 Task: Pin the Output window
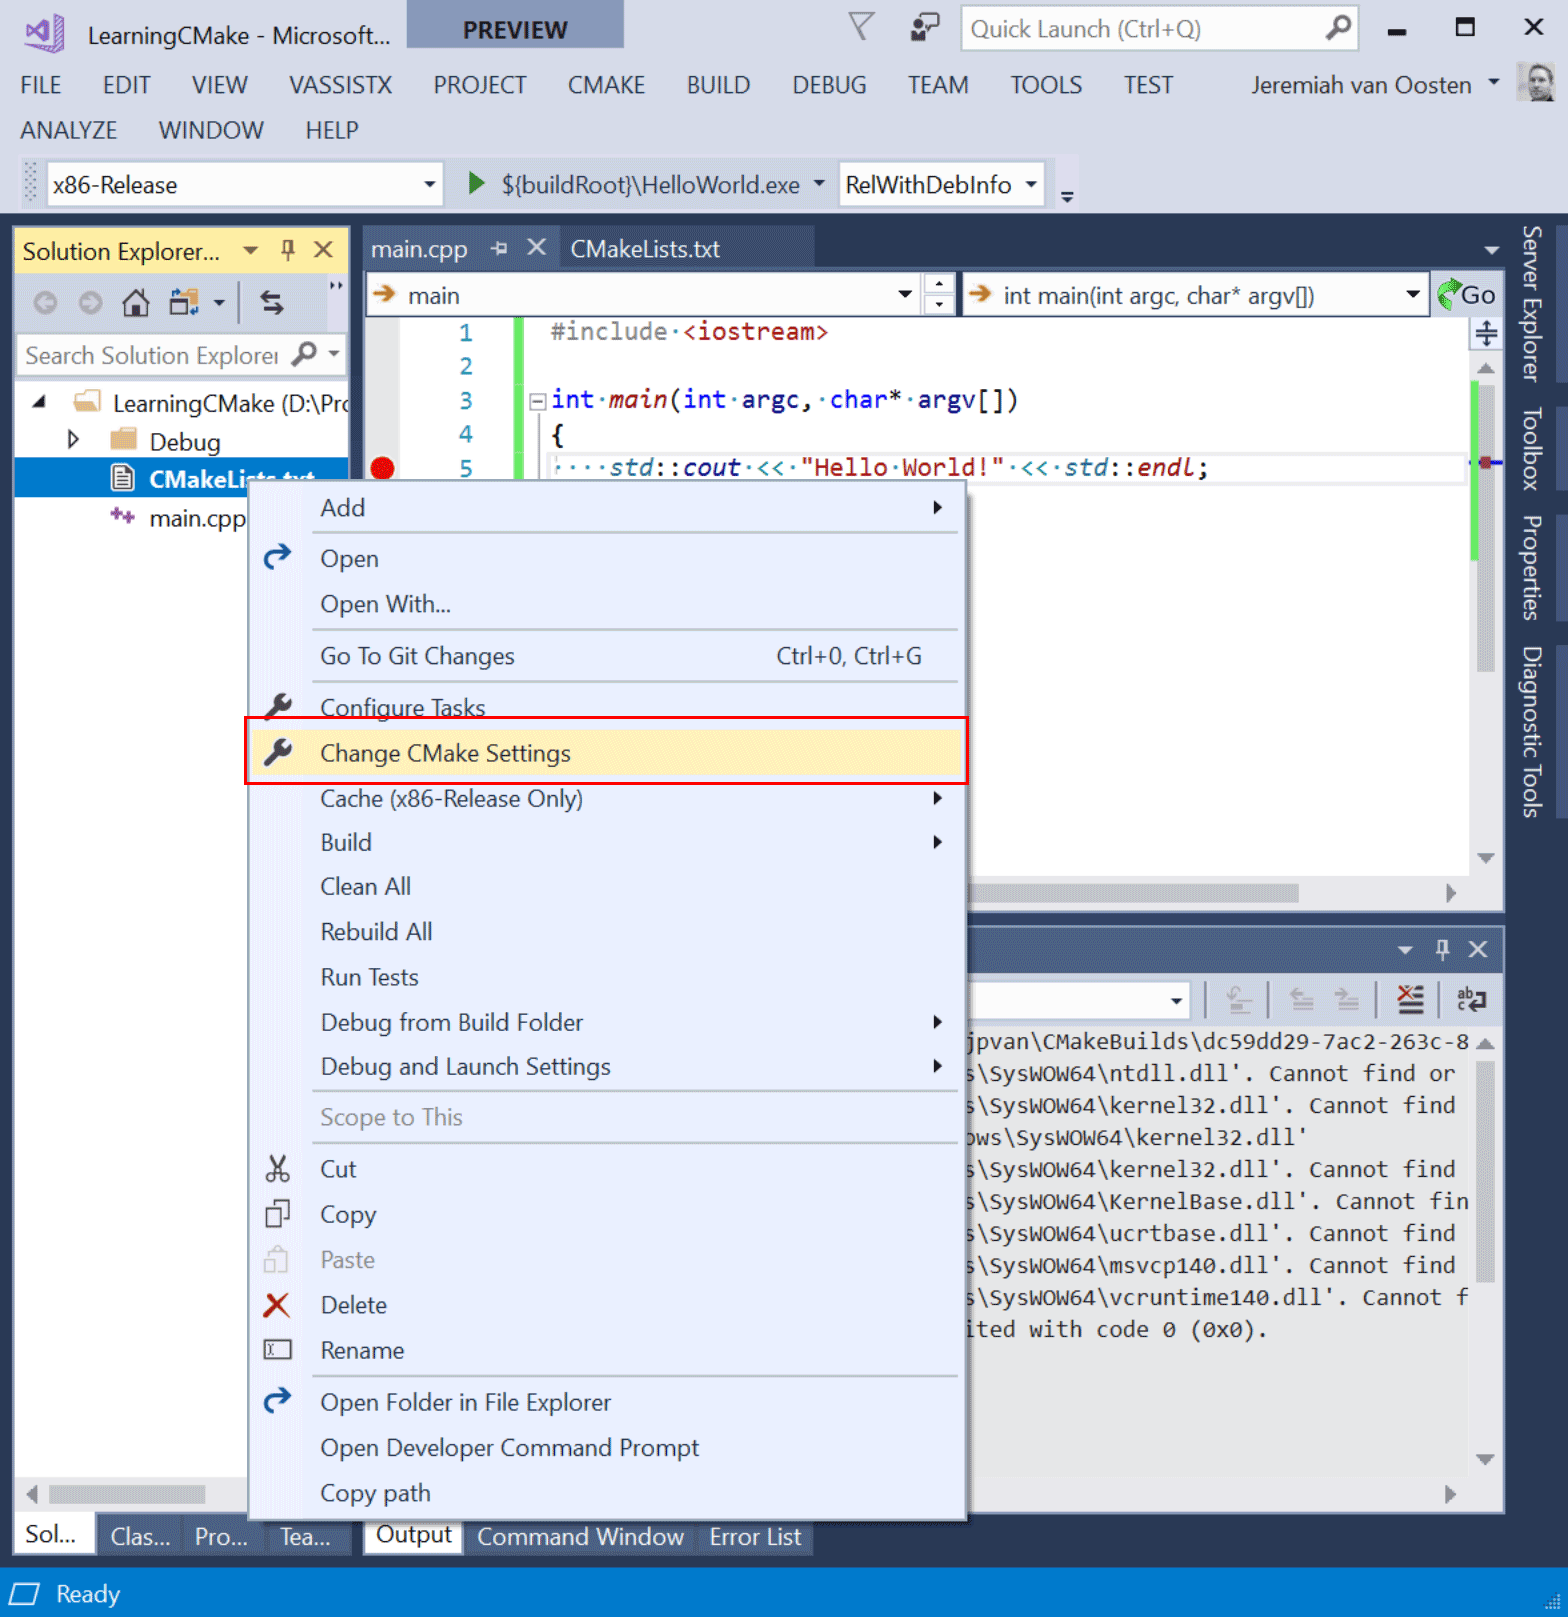(x=1442, y=949)
